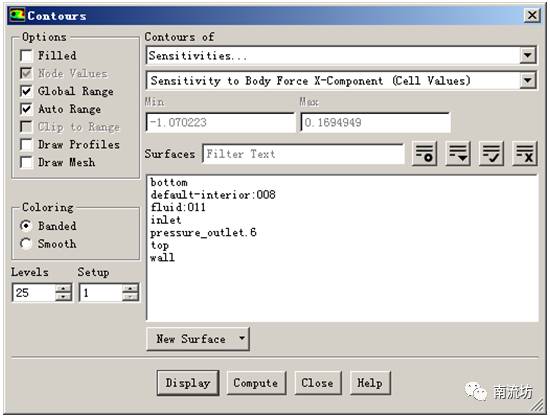Open Help for the Contours dialog
This screenshot has height=417, width=550.
pyautogui.click(x=370, y=383)
